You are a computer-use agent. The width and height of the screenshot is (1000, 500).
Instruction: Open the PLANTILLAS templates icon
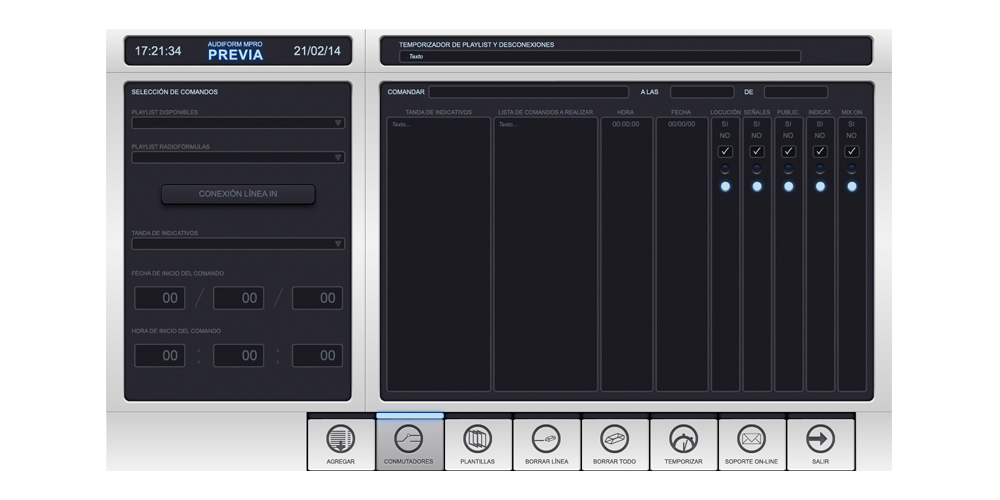[x=478, y=439]
